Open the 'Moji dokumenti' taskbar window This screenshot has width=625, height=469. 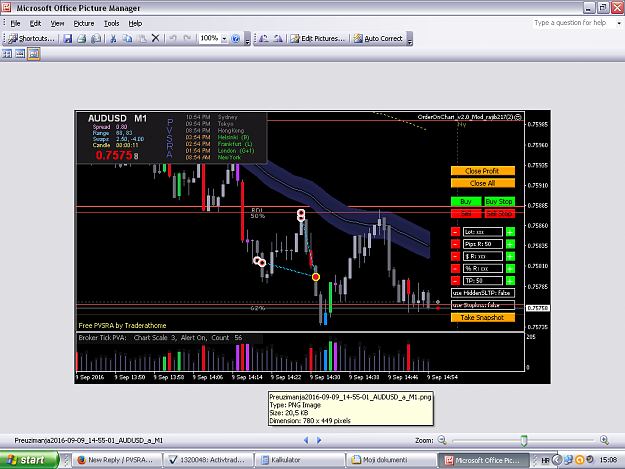tap(391, 460)
